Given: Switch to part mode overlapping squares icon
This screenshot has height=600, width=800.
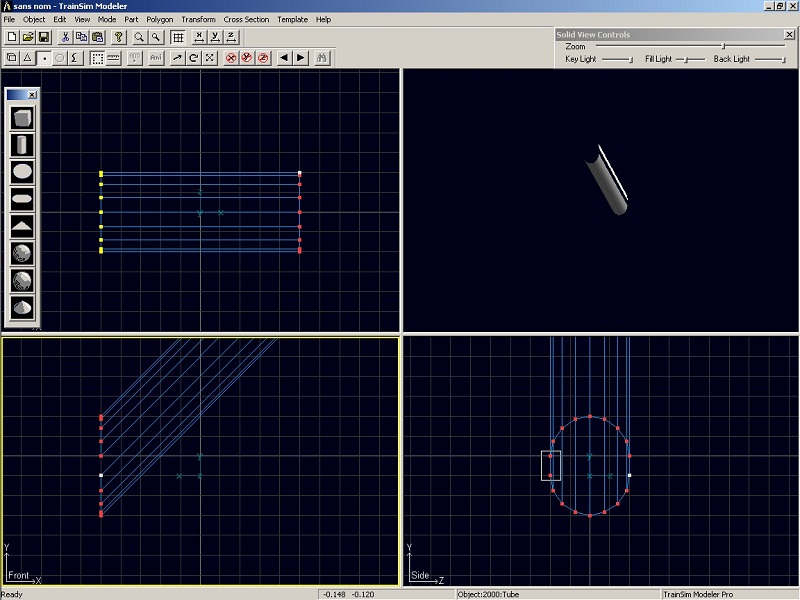Looking at the screenshot, I should 12,58.
